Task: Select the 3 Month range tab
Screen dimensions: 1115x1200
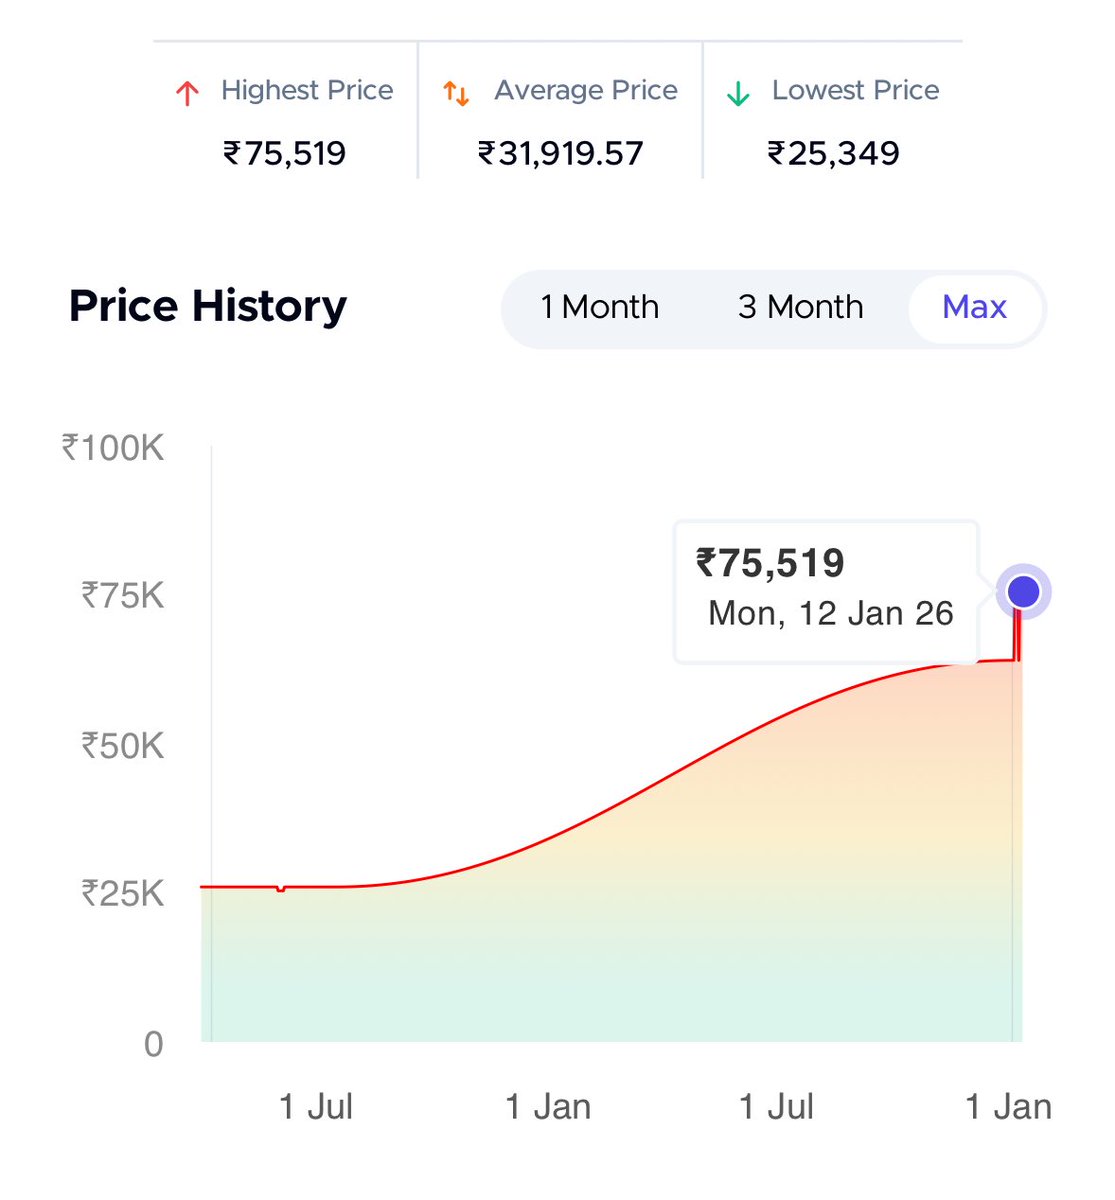Action: (800, 307)
